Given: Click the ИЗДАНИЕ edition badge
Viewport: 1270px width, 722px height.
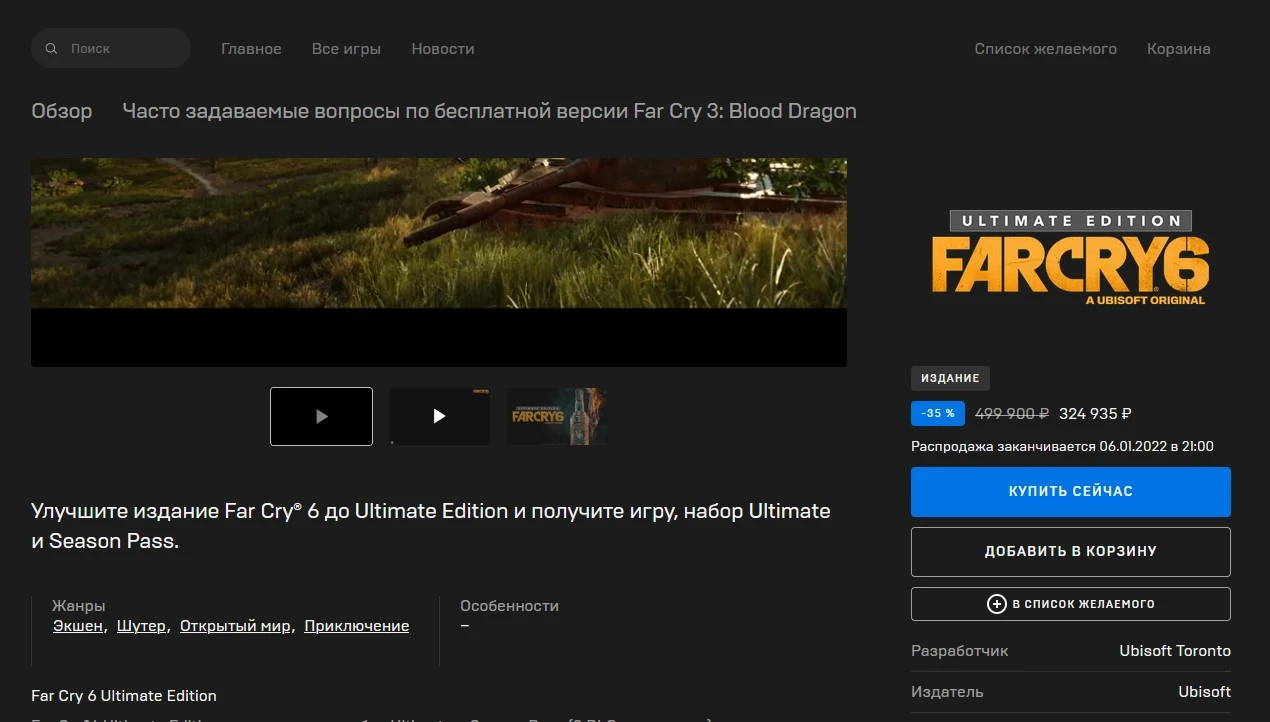Looking at the screenshot, I should 950,378.
